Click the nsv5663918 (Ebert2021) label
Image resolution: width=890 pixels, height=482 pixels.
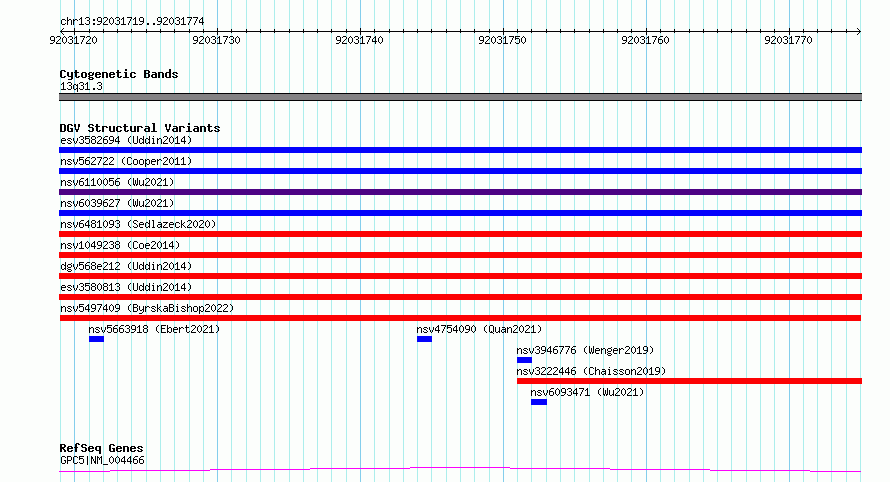click(154, 329)
